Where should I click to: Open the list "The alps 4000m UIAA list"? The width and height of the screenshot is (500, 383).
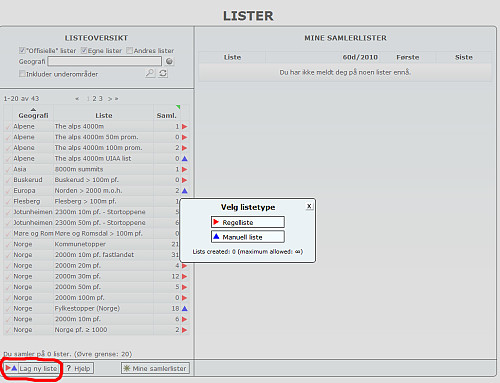pos(93,159)
